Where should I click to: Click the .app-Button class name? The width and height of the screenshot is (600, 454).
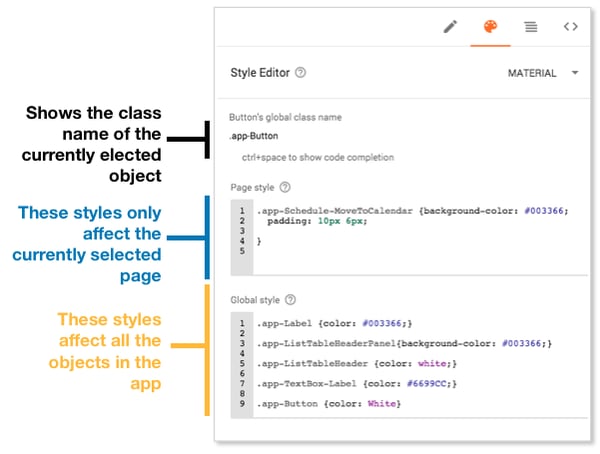click(x=254, y=136)
